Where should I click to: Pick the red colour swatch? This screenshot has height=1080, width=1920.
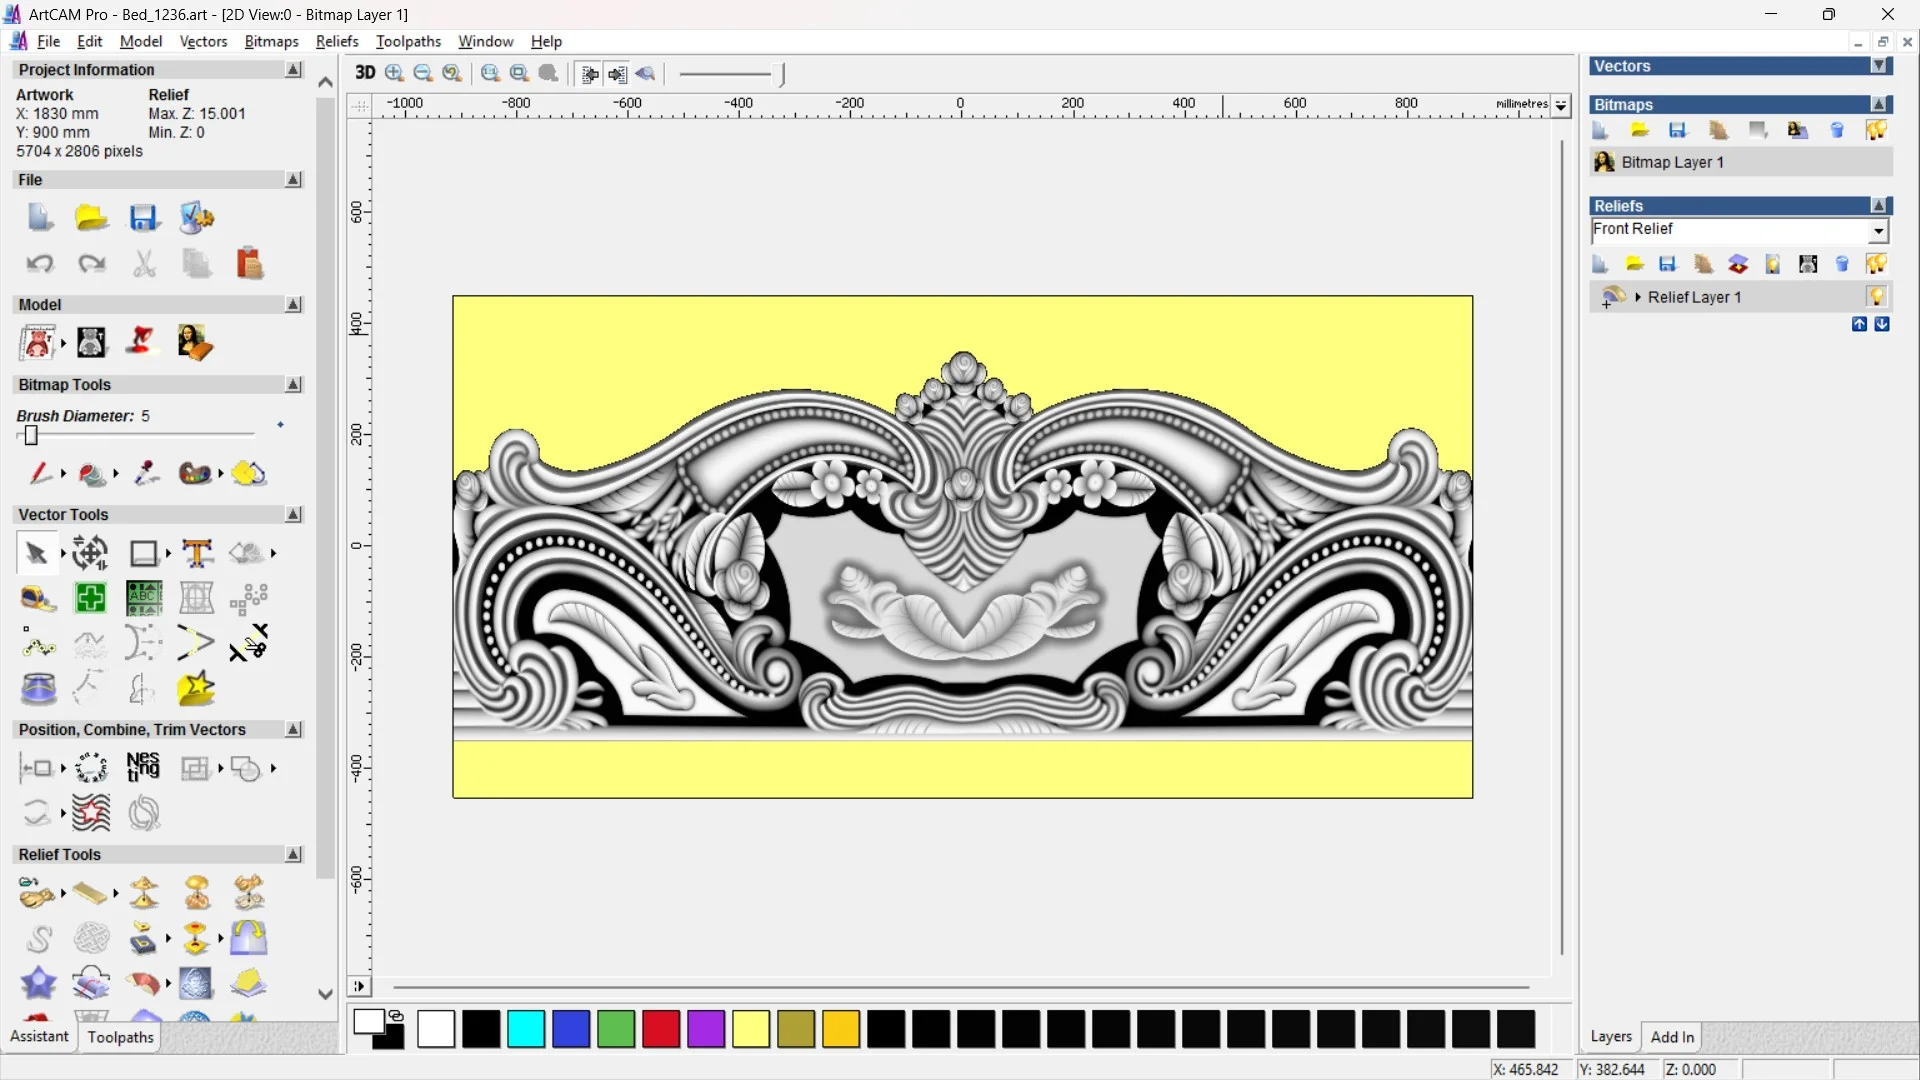click(661, 1029)
